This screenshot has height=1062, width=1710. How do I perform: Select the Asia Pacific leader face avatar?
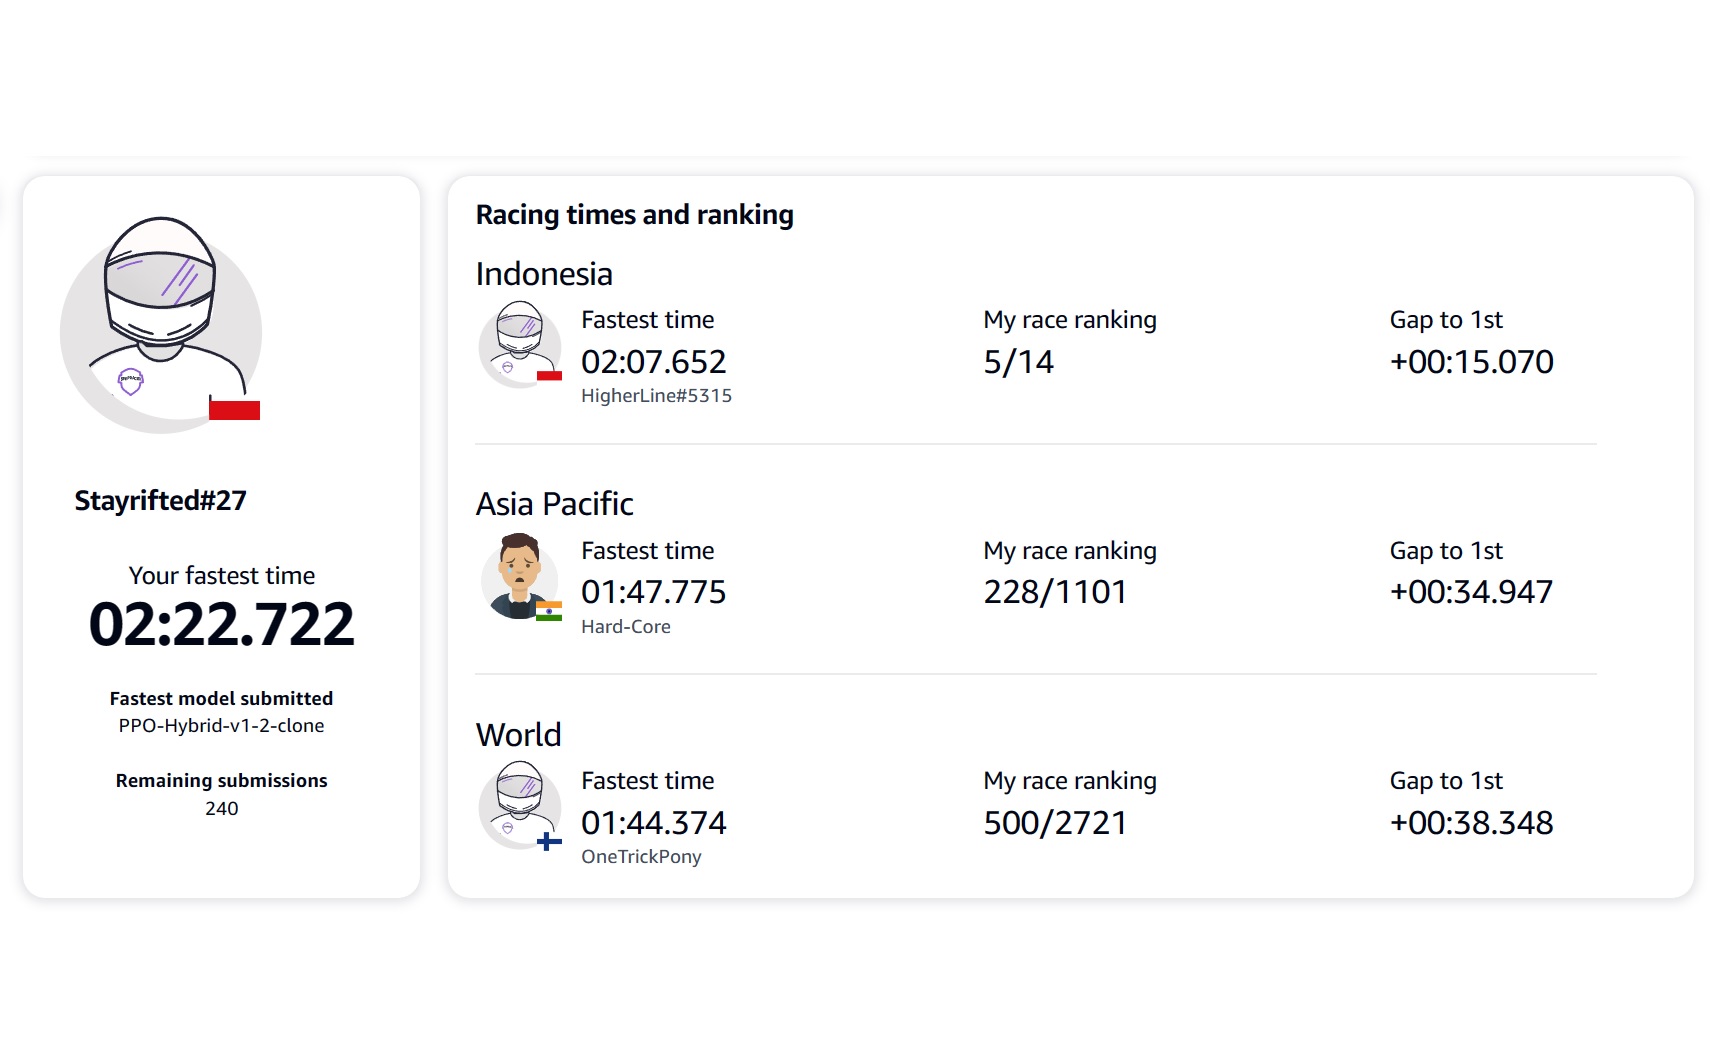coord(519,575)
